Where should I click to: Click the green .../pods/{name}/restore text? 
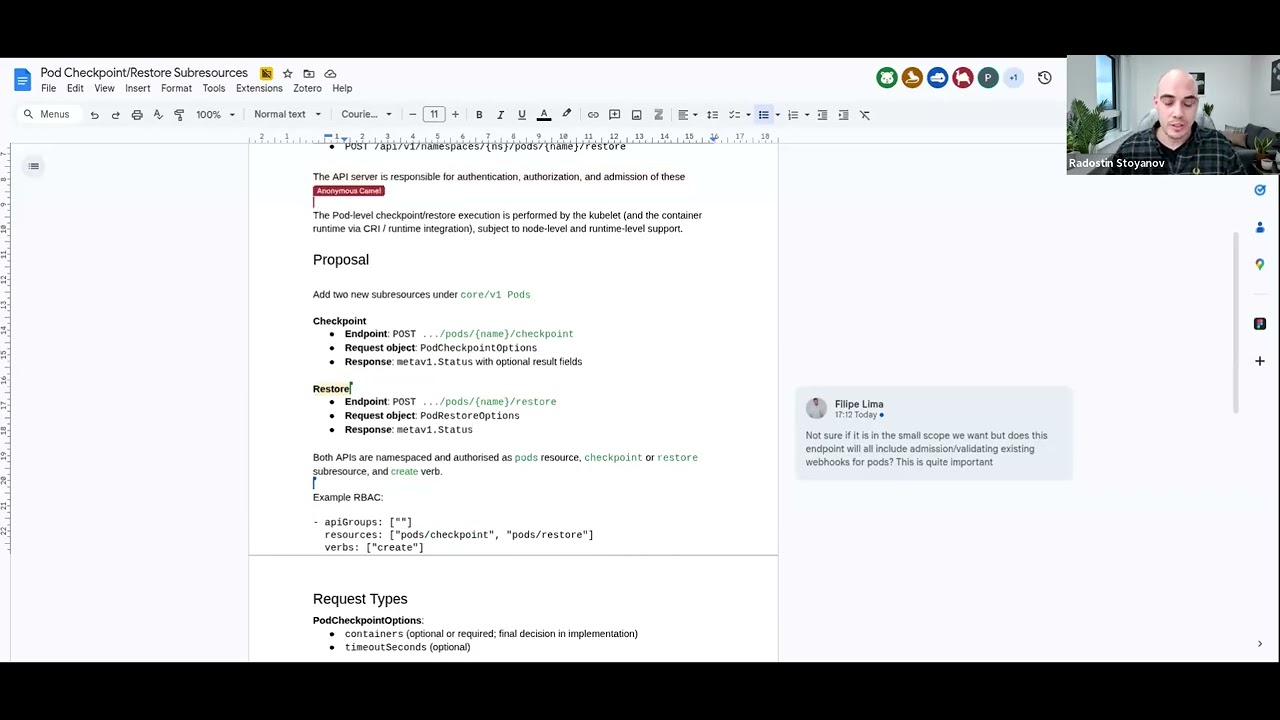489,402
